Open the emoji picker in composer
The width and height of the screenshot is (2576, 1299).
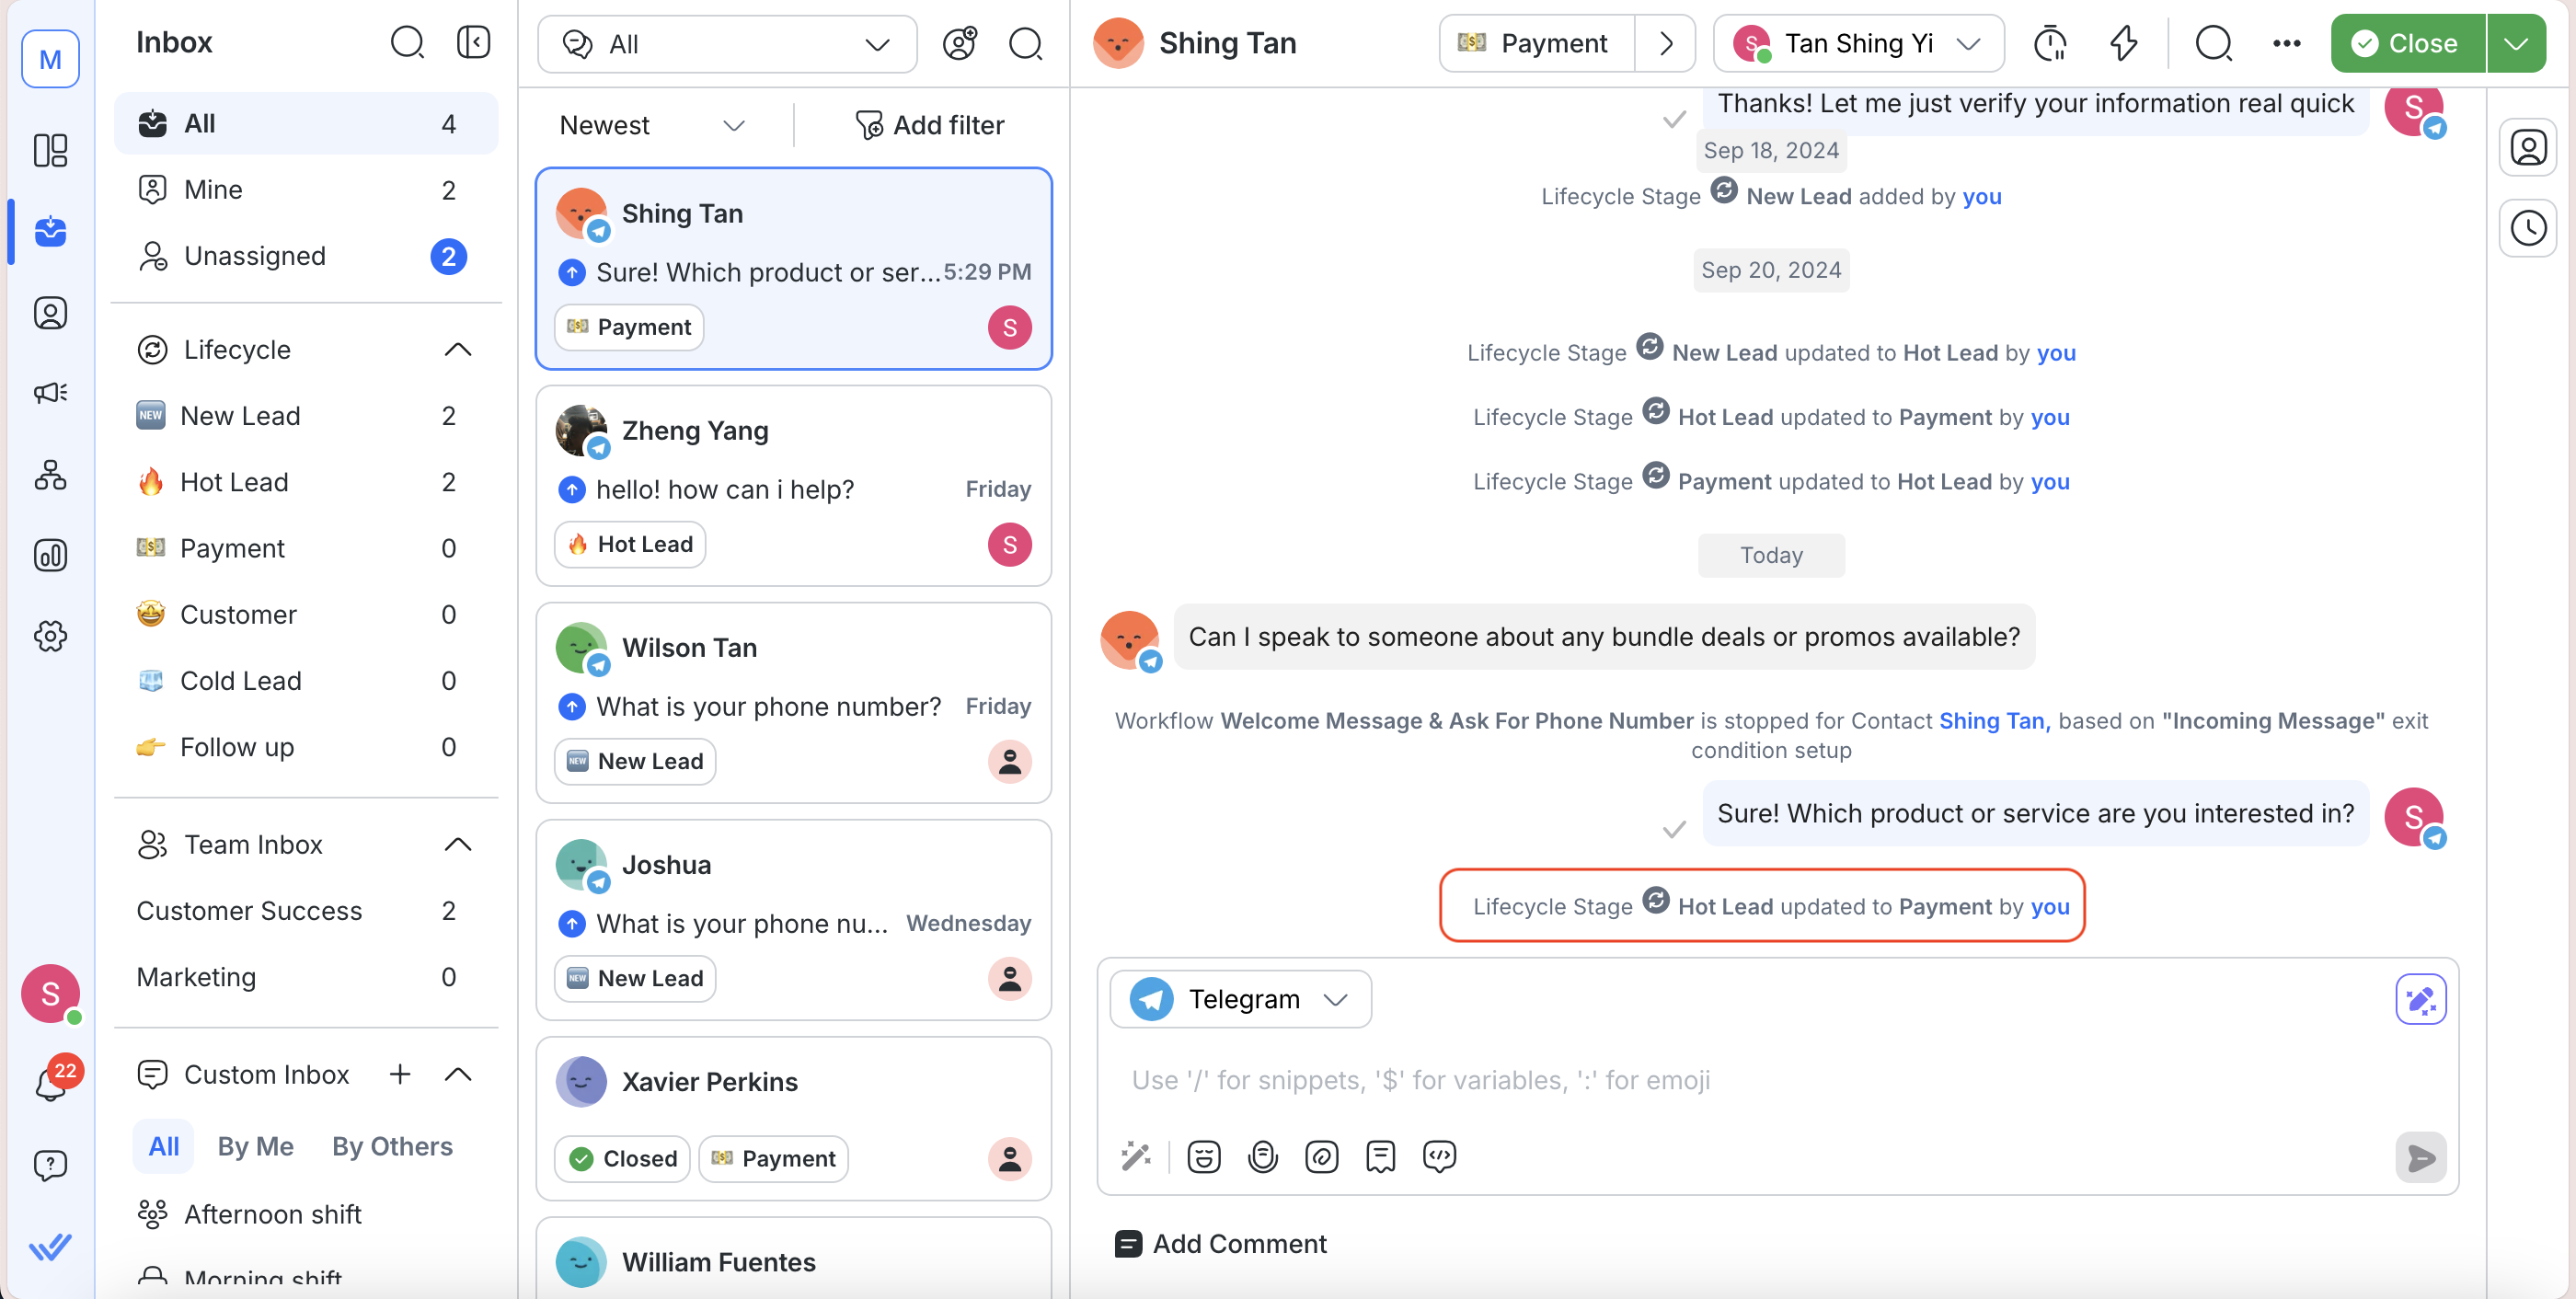[x=1203, y=1157]
